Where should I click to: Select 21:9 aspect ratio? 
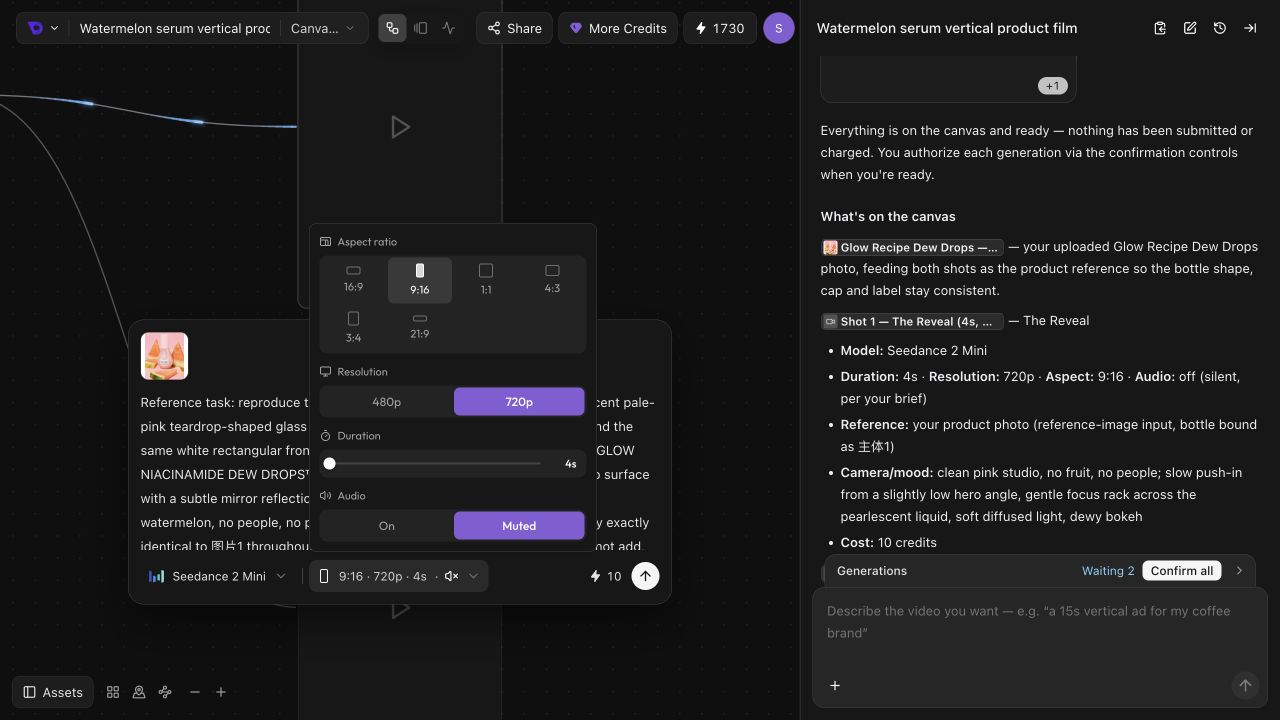coord(420,327)
